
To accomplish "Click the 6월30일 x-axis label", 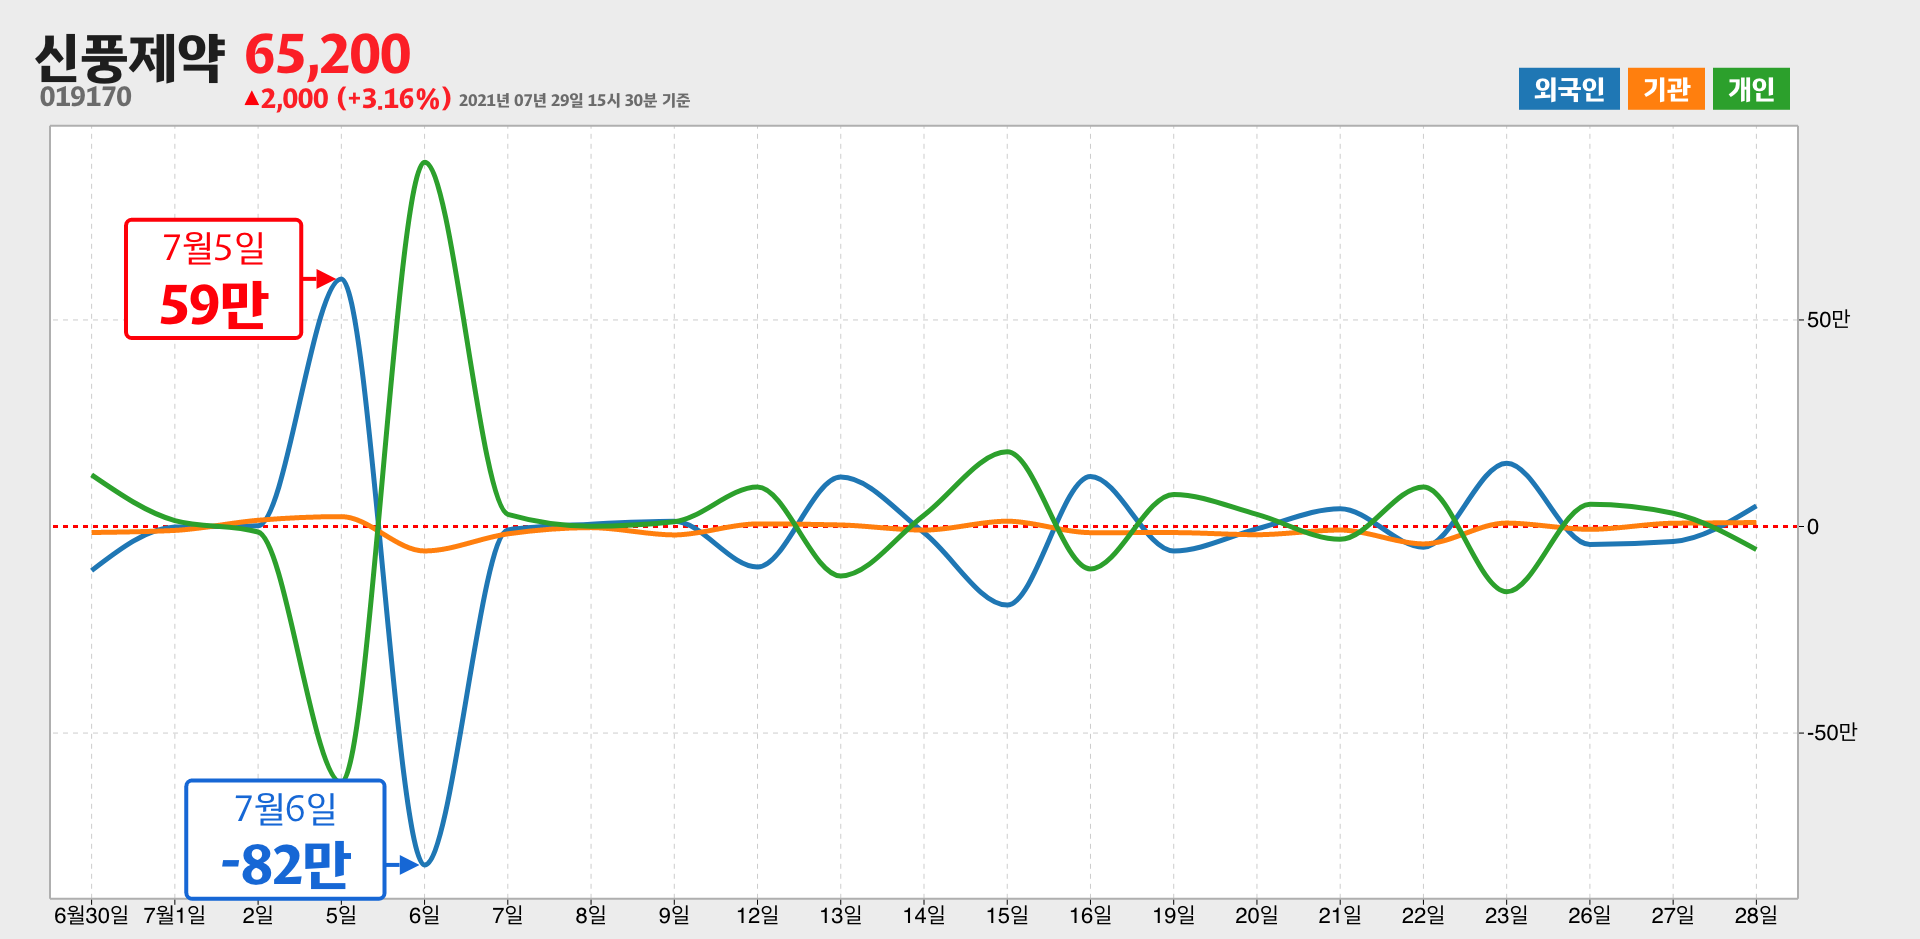I will point(91,915).
